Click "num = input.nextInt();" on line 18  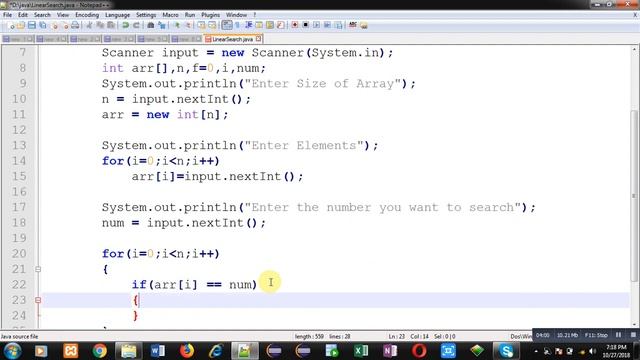click(184, 223)
